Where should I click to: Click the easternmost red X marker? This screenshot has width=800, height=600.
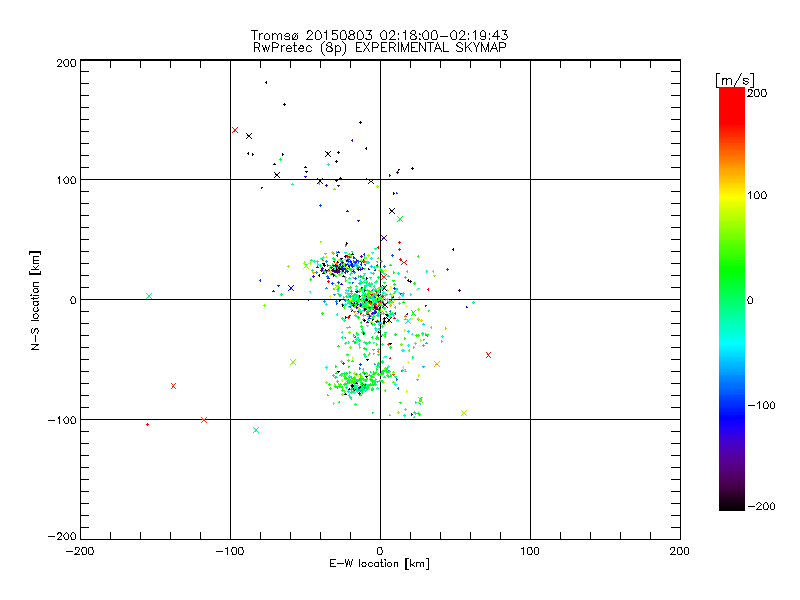coord(488,355)
